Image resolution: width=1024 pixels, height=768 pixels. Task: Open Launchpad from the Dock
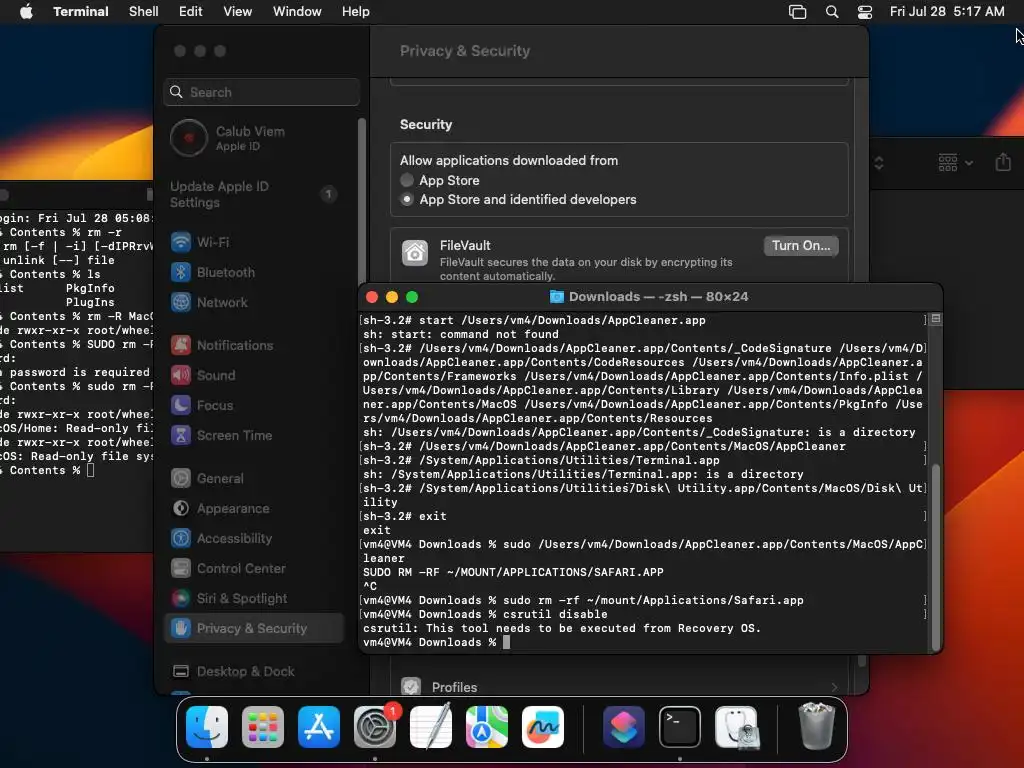point(263,727)
